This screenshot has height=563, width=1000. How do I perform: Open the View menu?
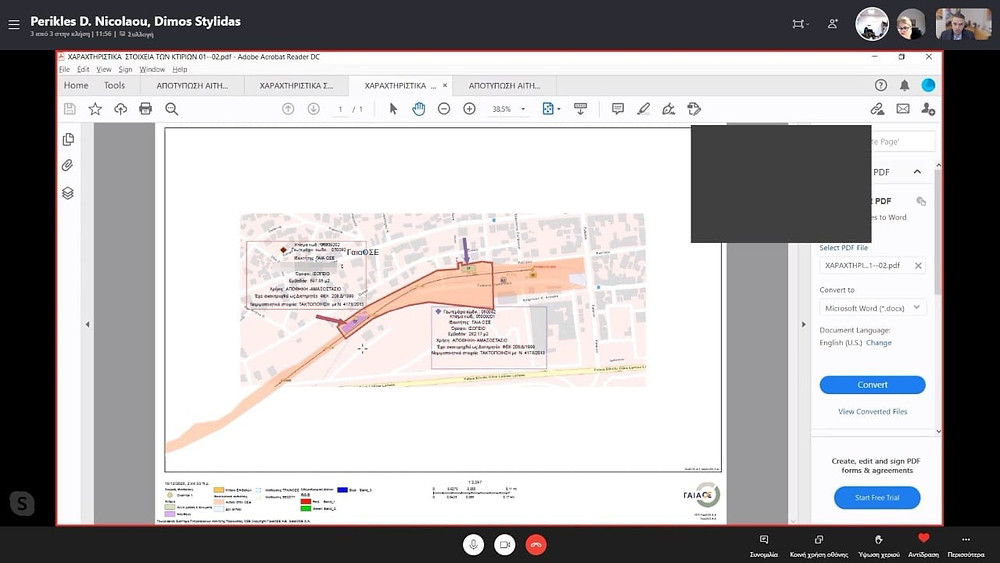click(104, 69)
